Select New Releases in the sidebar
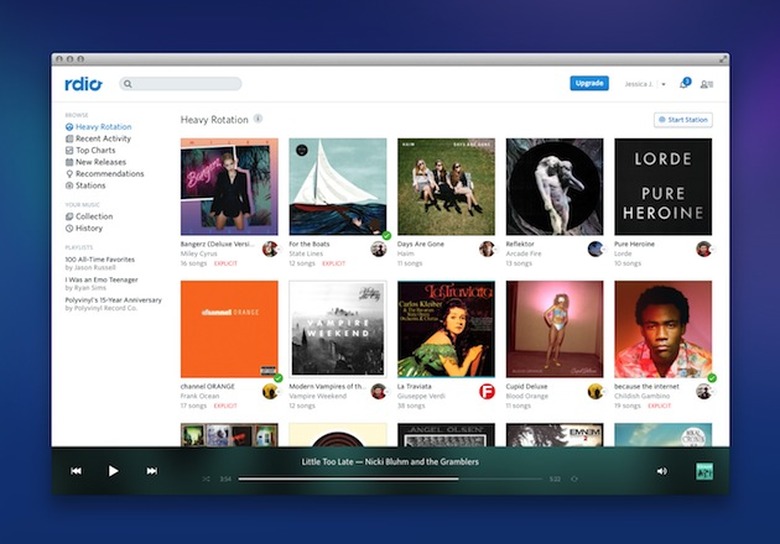This screenshot has height=544, width=780. (100, 162)
